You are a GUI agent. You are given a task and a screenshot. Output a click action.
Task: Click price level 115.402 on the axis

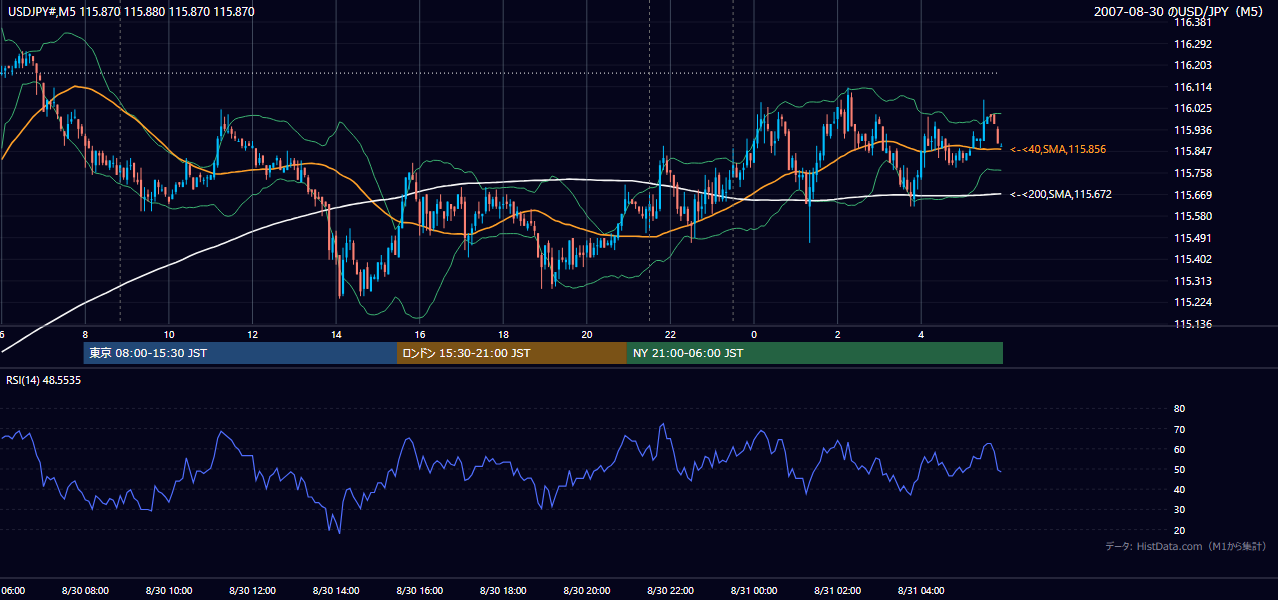click(x=1192, y=259)
